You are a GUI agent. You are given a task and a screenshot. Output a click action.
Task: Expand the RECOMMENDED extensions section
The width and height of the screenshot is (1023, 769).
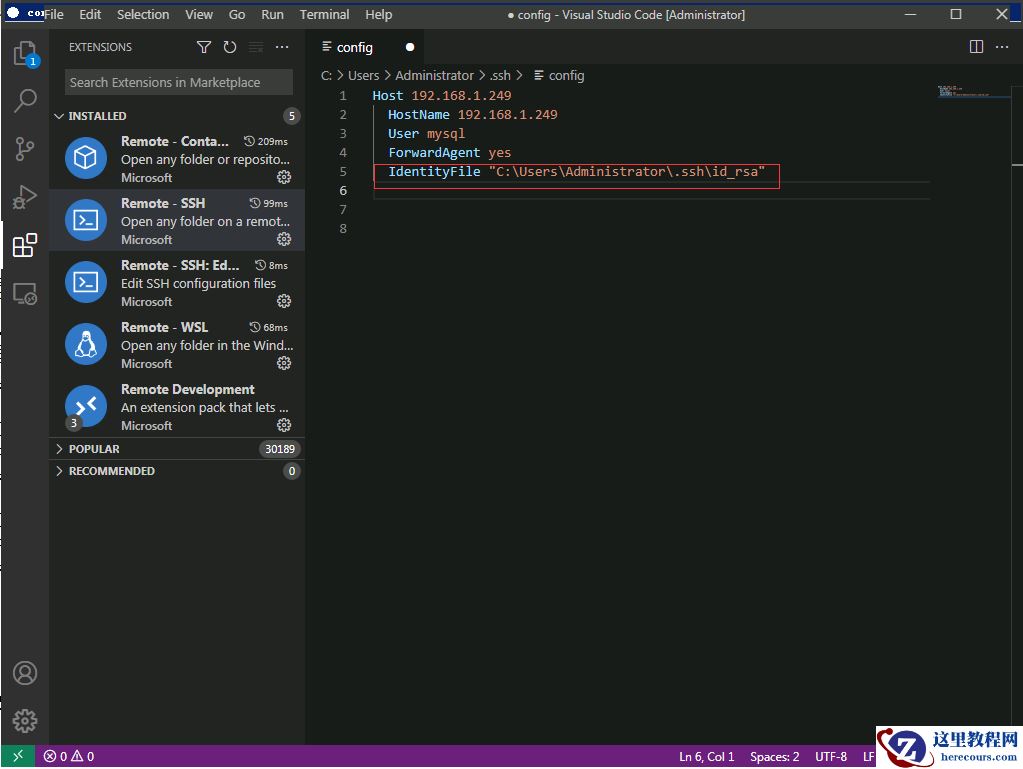[x=59, y=471]
